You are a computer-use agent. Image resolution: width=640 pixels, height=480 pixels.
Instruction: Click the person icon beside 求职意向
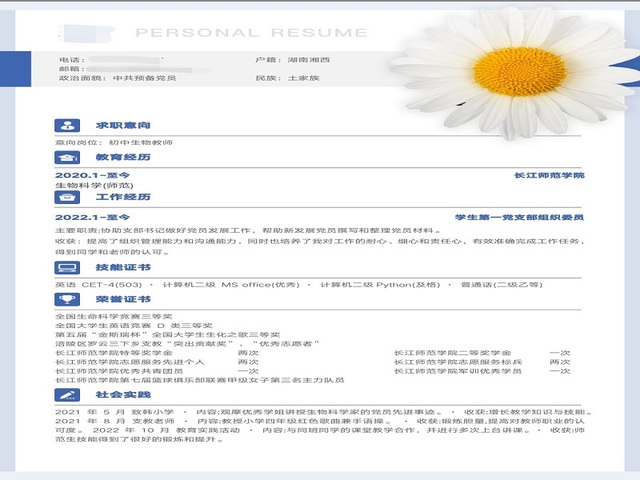click(x=68, y=127)
